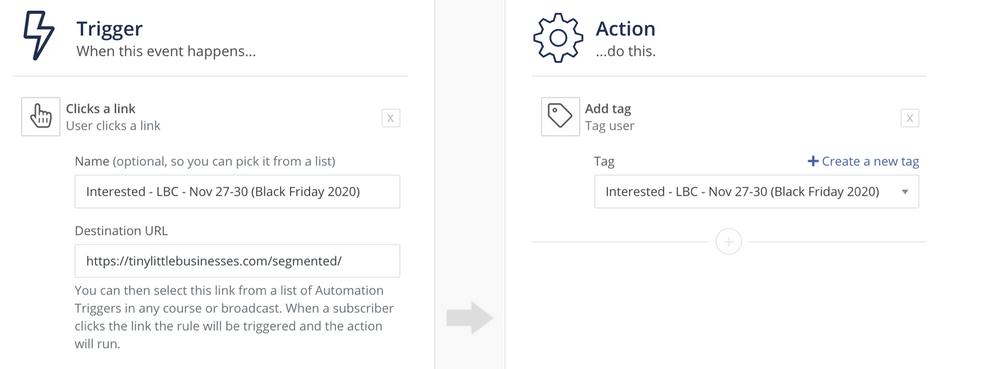Click the Trigger heading

110,29
